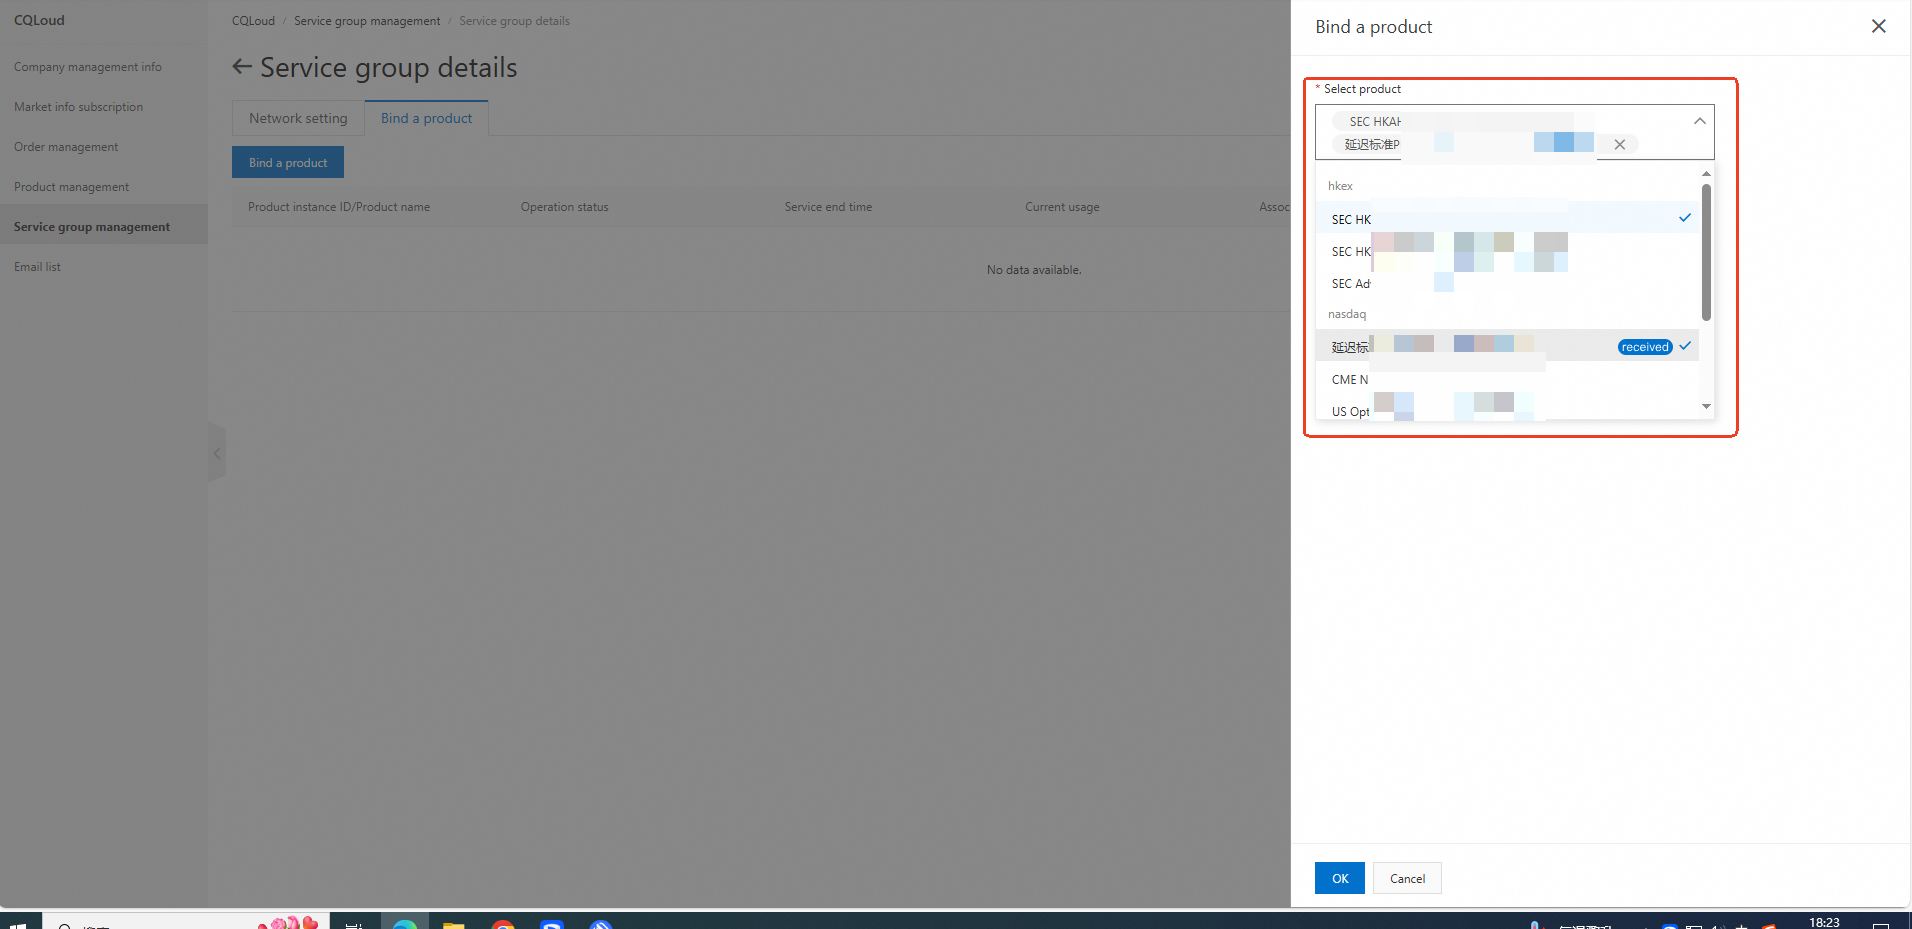Image resolution: width=1912 pixels, height=929 pixels.
Task: Select the CME N option
Action: (1506, 379)
